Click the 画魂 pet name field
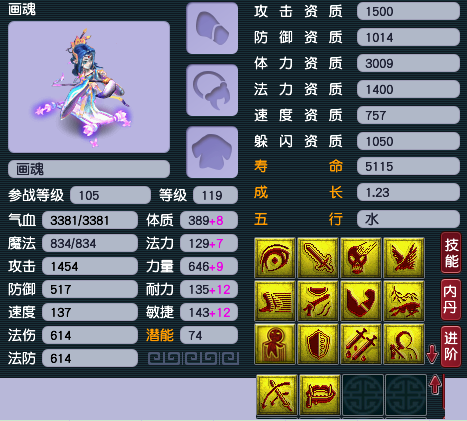Screen dimensions: 467x421 pos(89,169)
